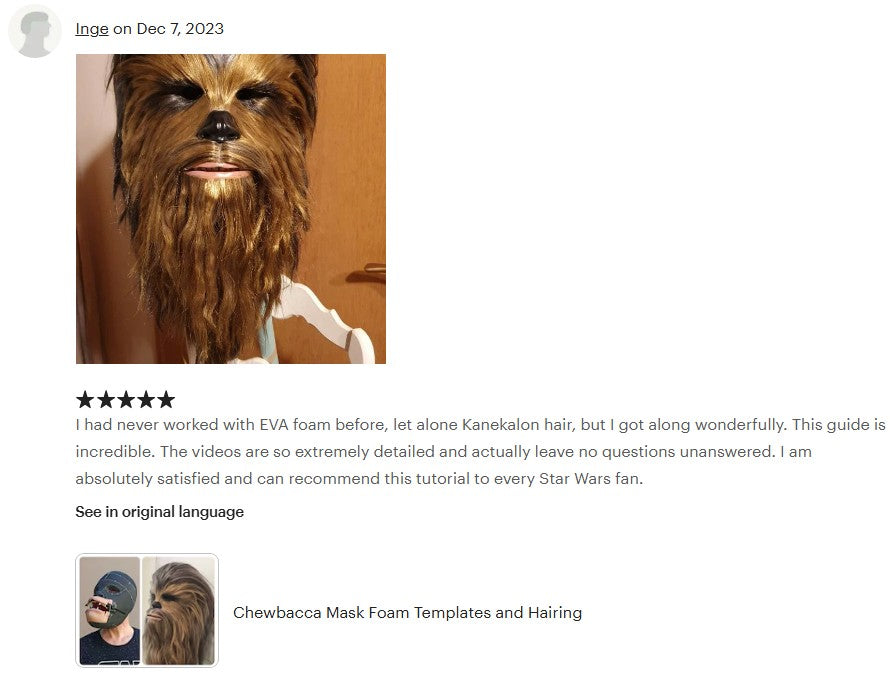Screen dimensions: 890x676
Task: Enlarge the Chewbacca mask review photo
Action: (230, 209)
